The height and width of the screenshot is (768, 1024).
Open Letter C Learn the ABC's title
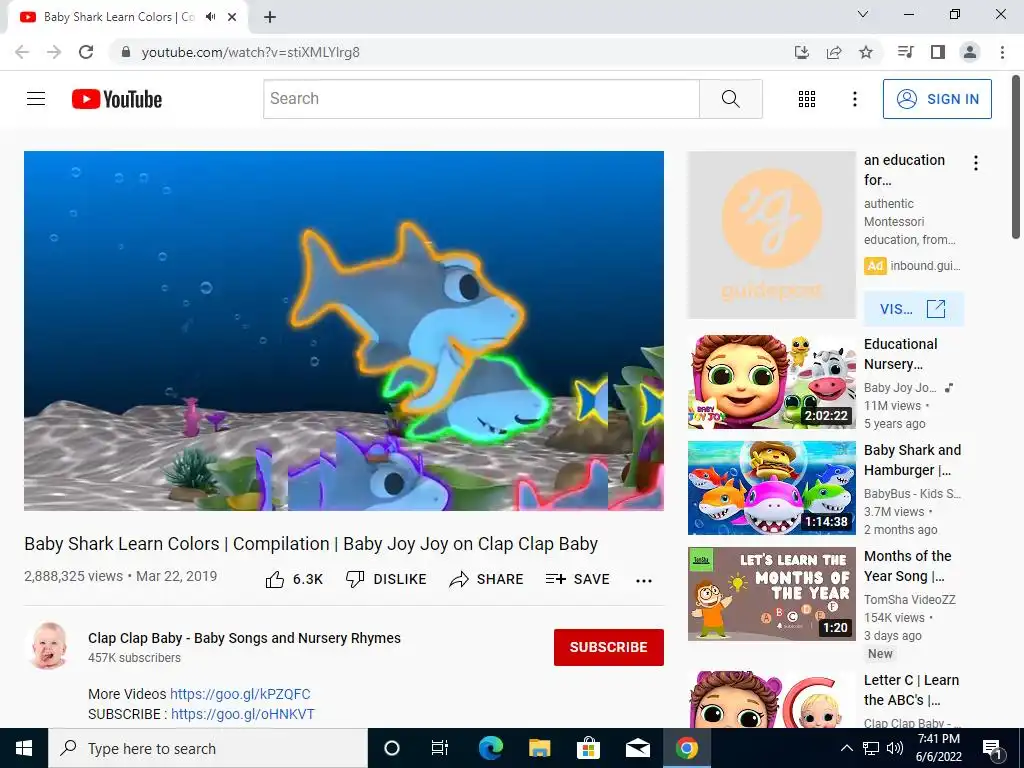tap(911, 690)
